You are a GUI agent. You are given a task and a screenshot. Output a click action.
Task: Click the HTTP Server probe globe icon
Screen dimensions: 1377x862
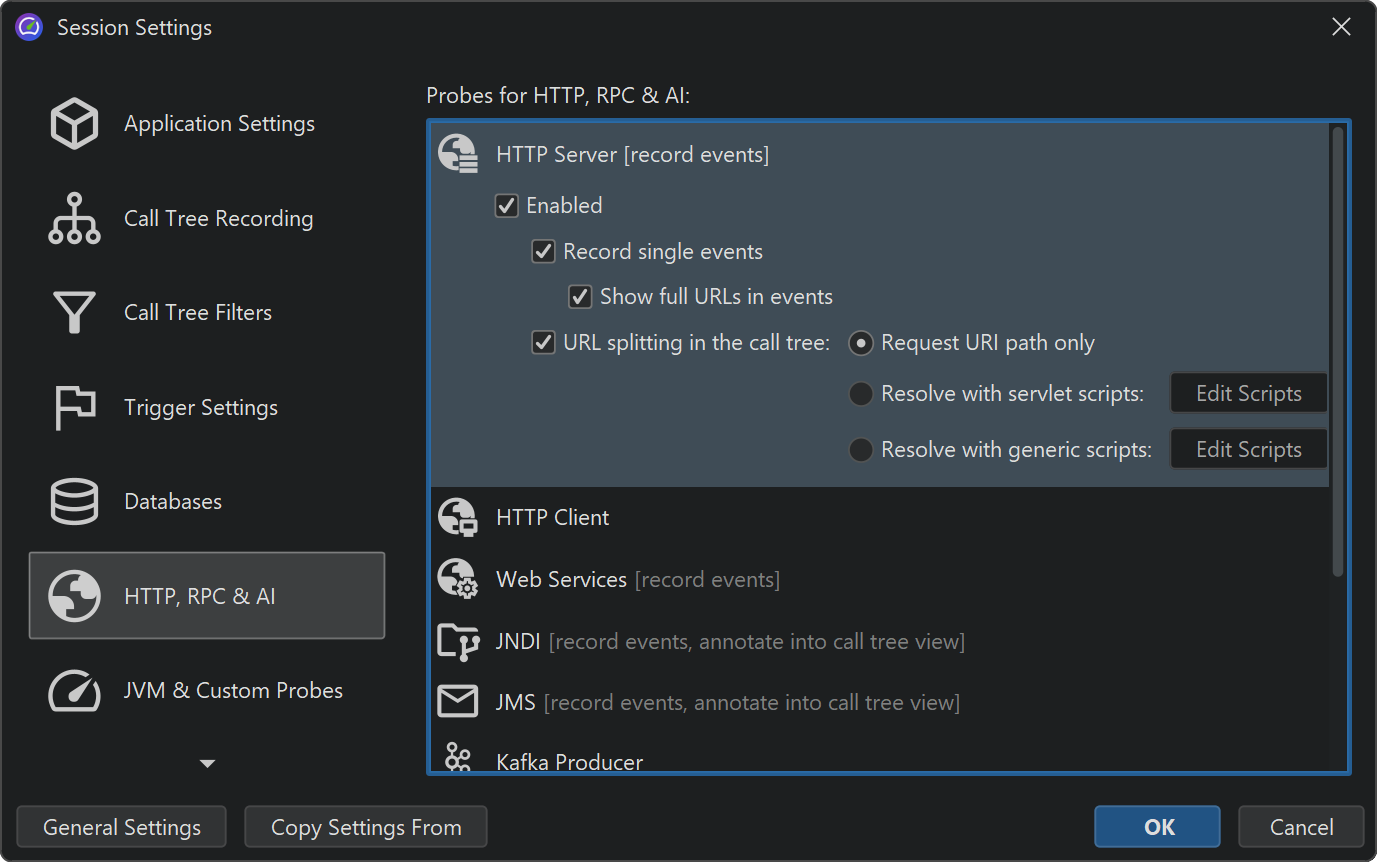click(x=458, y=154)
